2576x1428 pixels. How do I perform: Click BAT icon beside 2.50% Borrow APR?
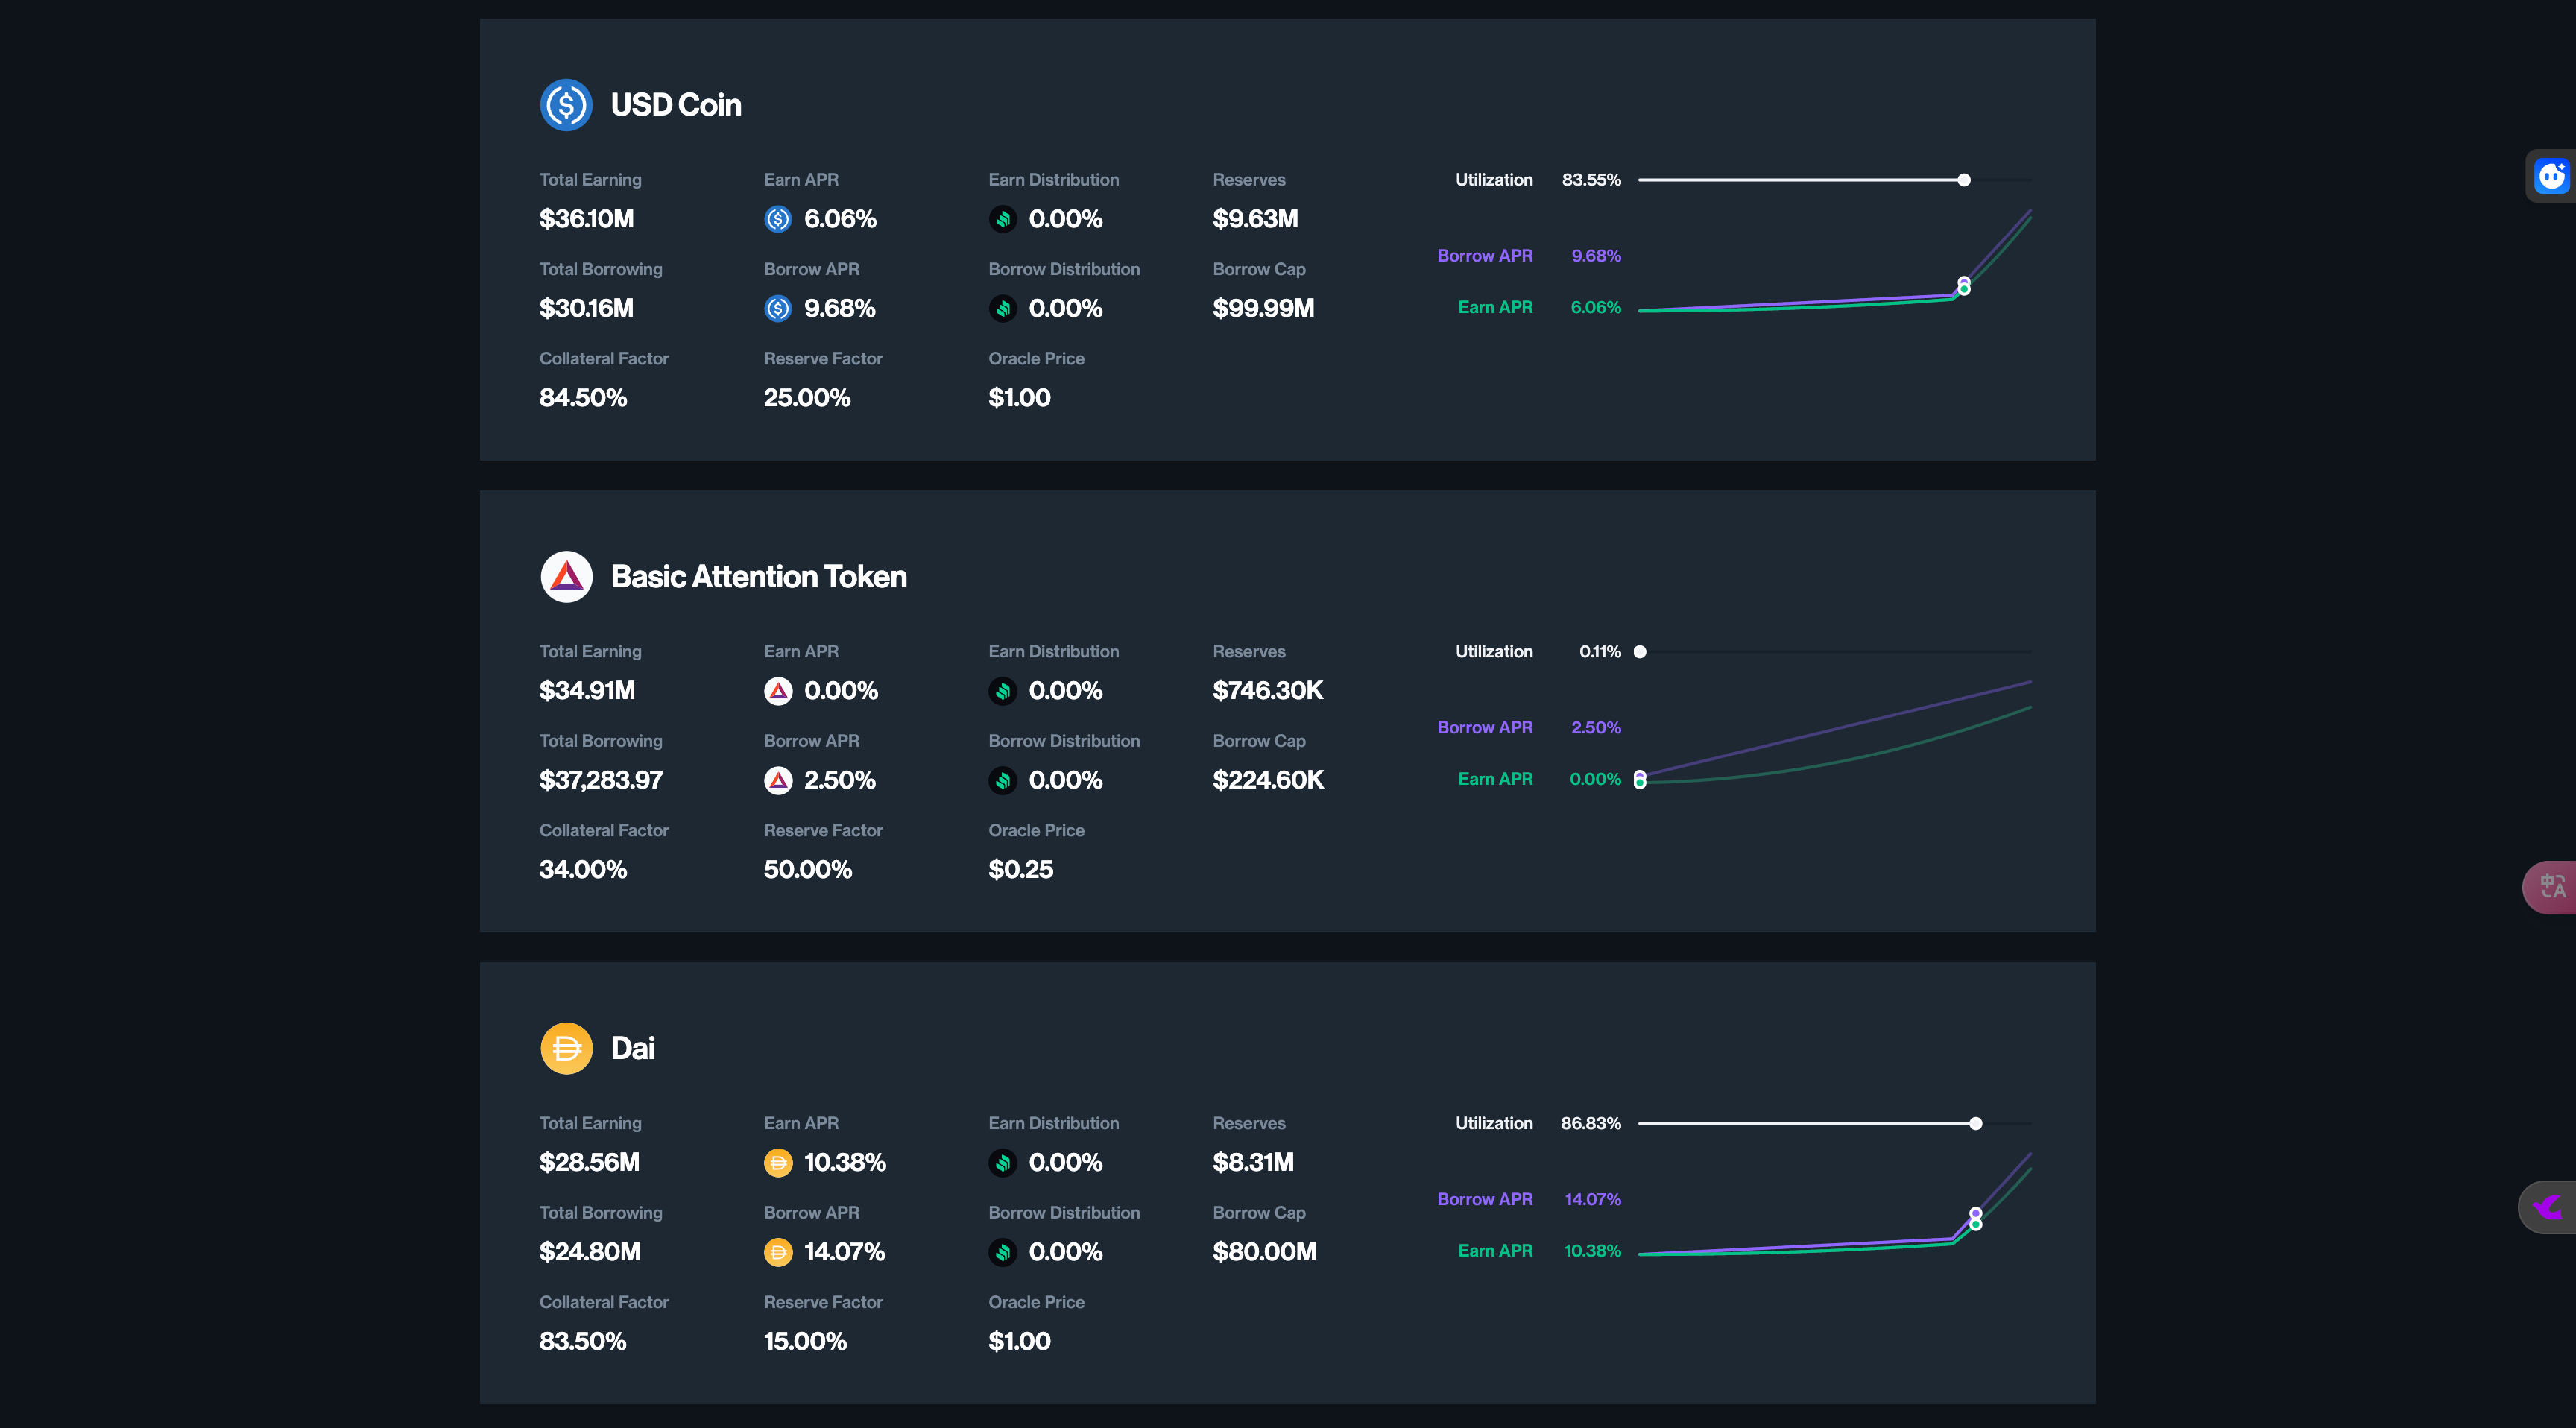tap(778, 780)
